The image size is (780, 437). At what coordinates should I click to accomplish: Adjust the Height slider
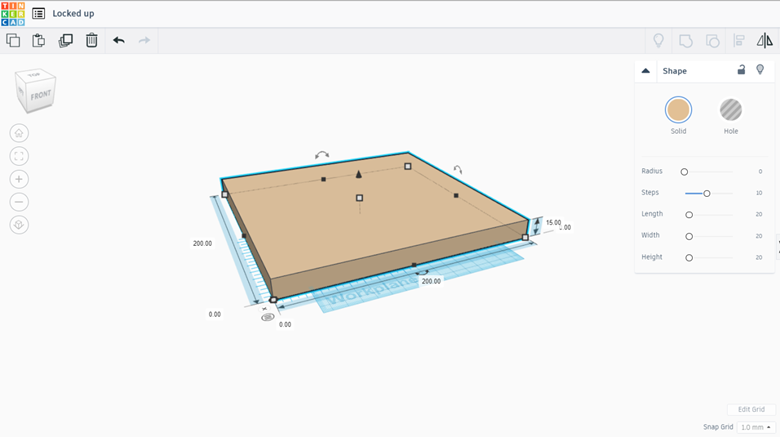pos(689,258)
